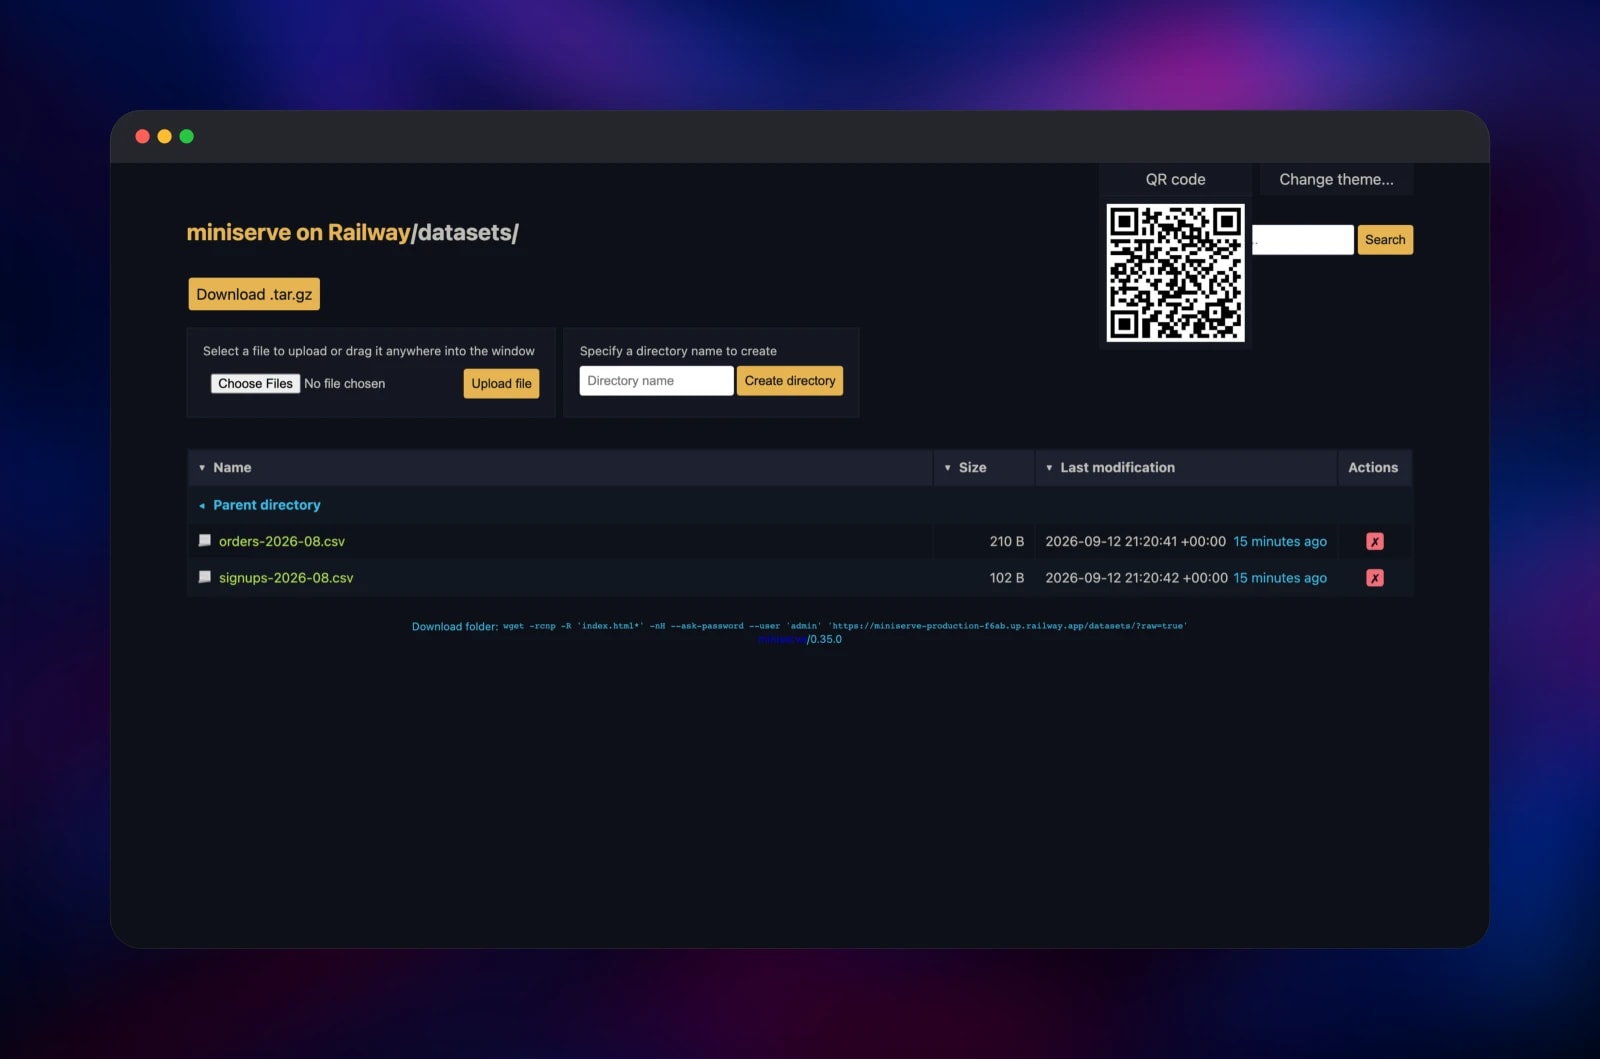Click the 'No file chosen' label
This screenshot has width=1600, height=1059.
click(344, 383)
